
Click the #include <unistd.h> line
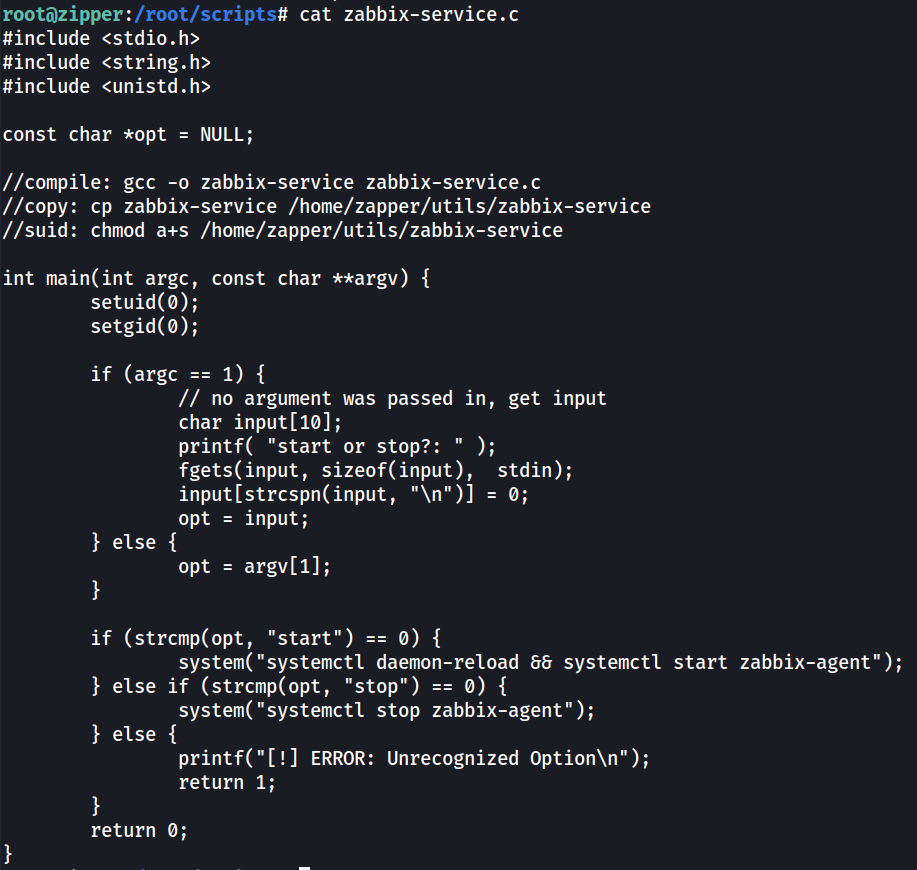coord(106,87)
